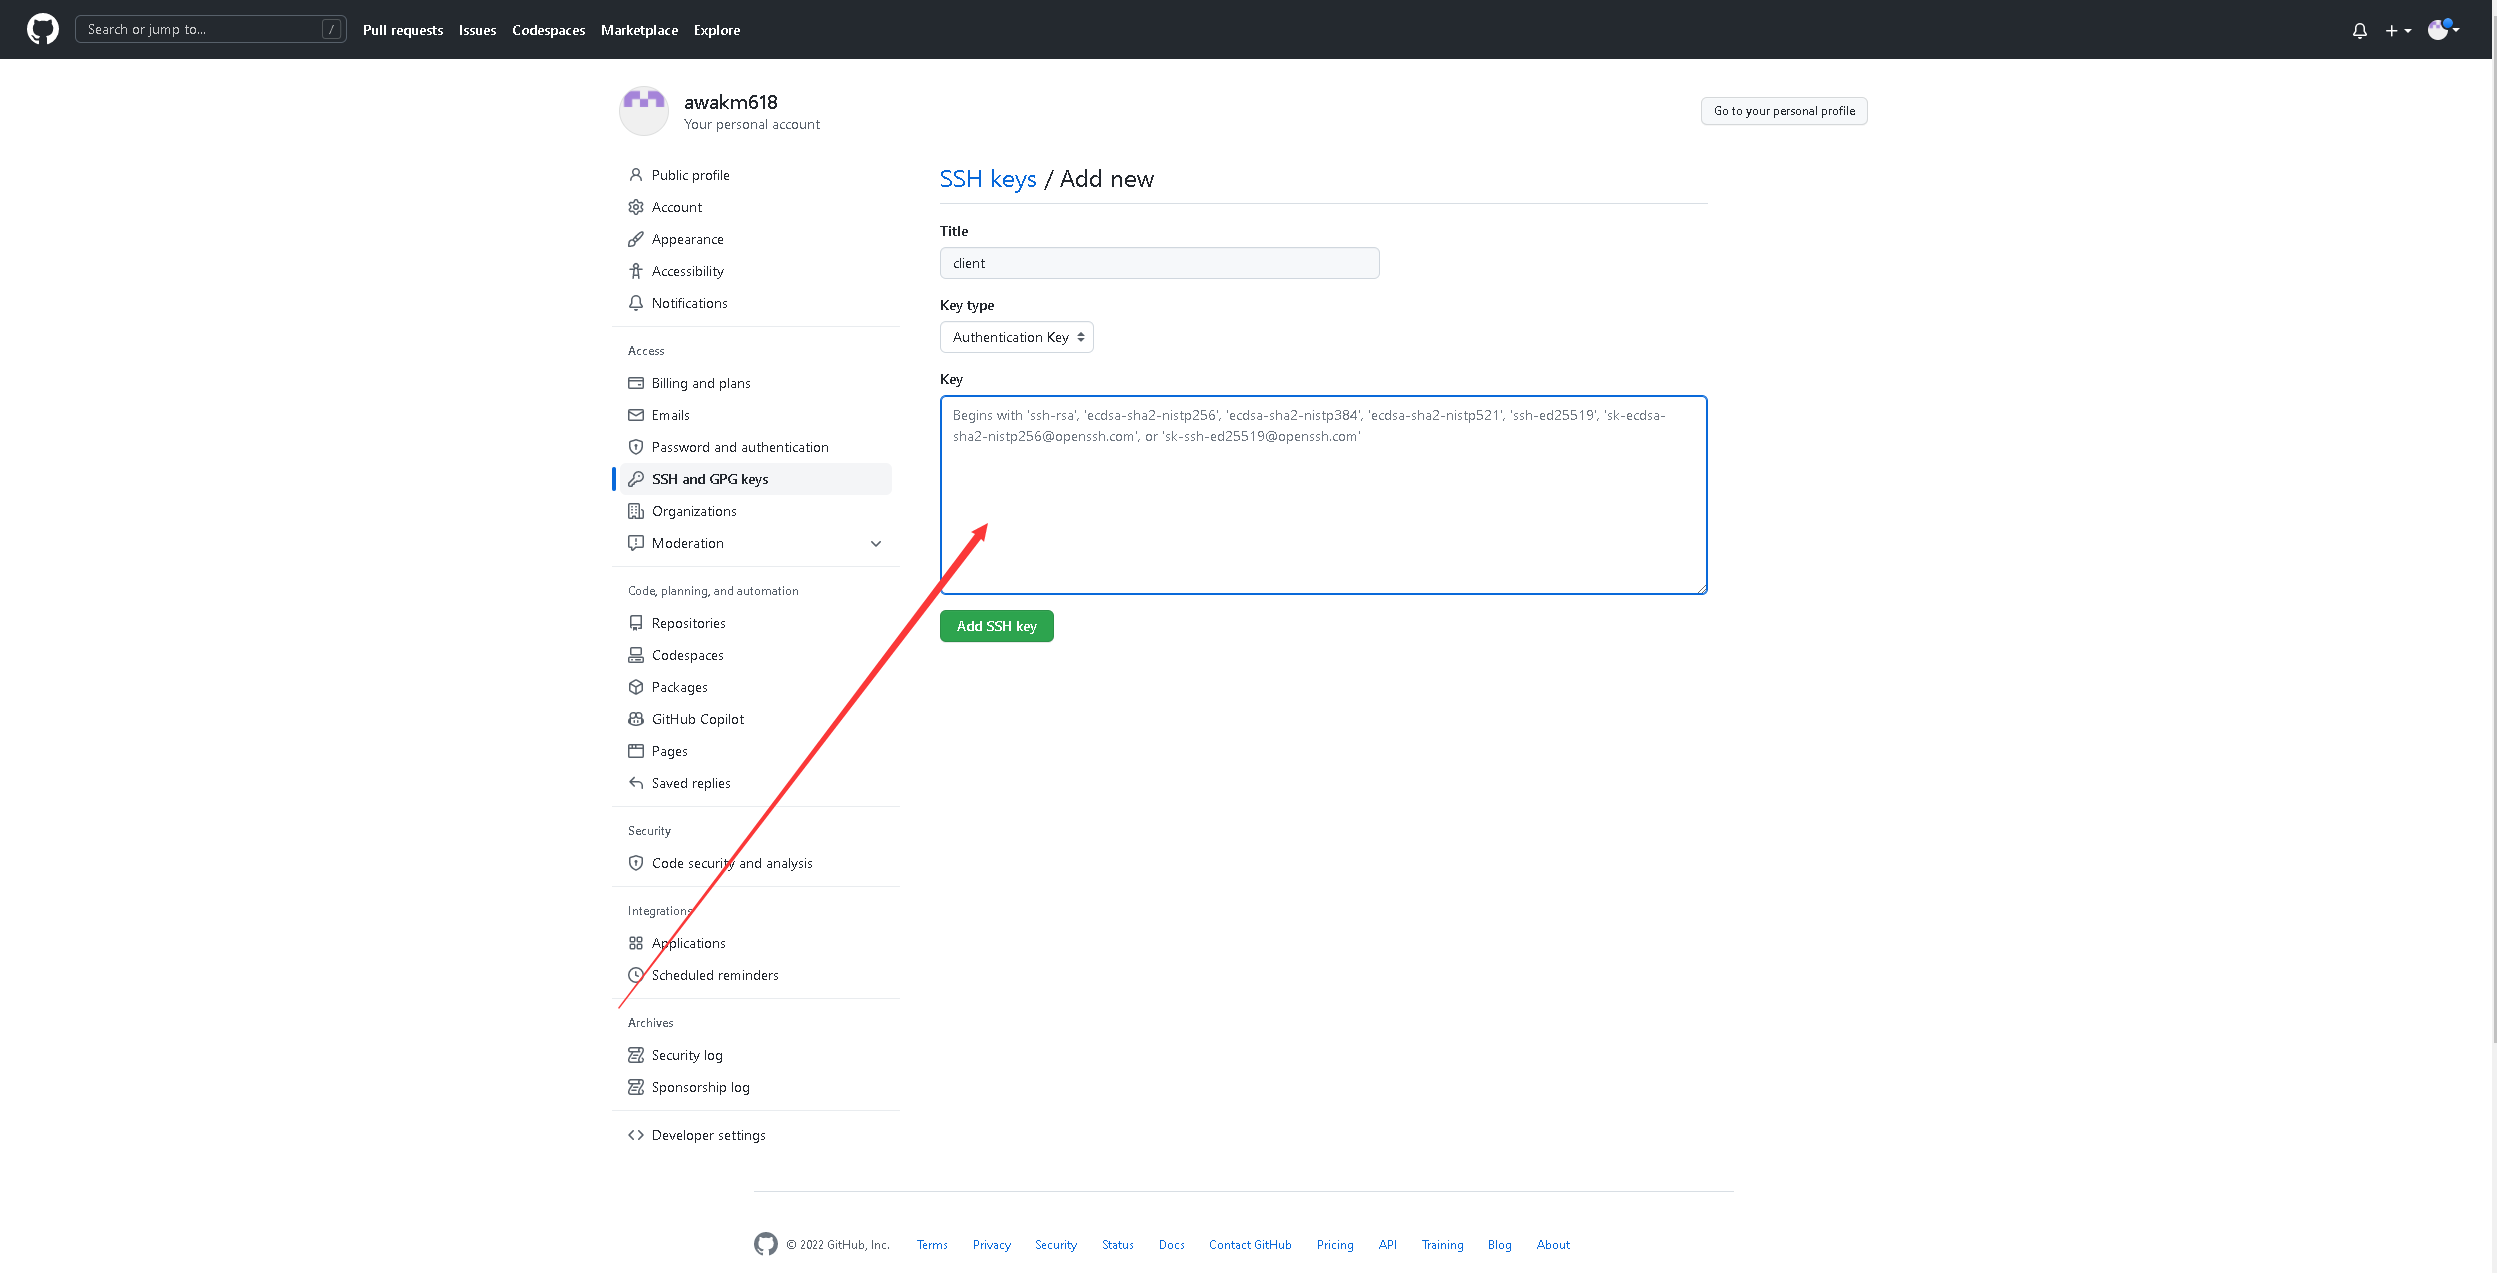Click the Developer settings code icon

point(636,1135)
